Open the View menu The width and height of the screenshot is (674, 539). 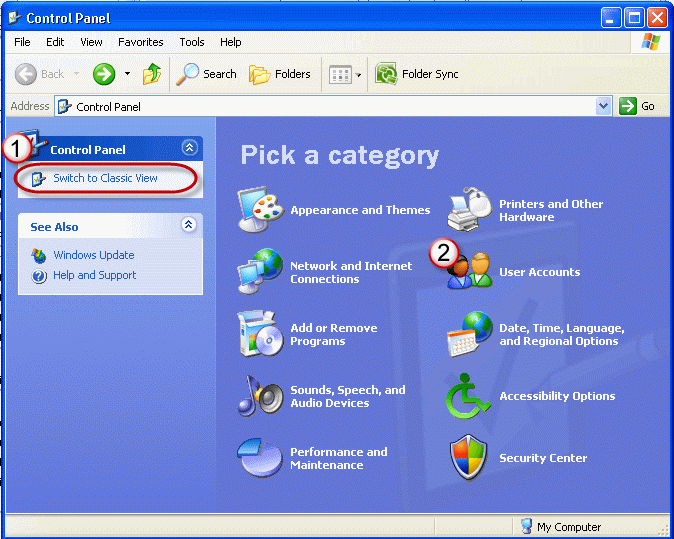91,42
